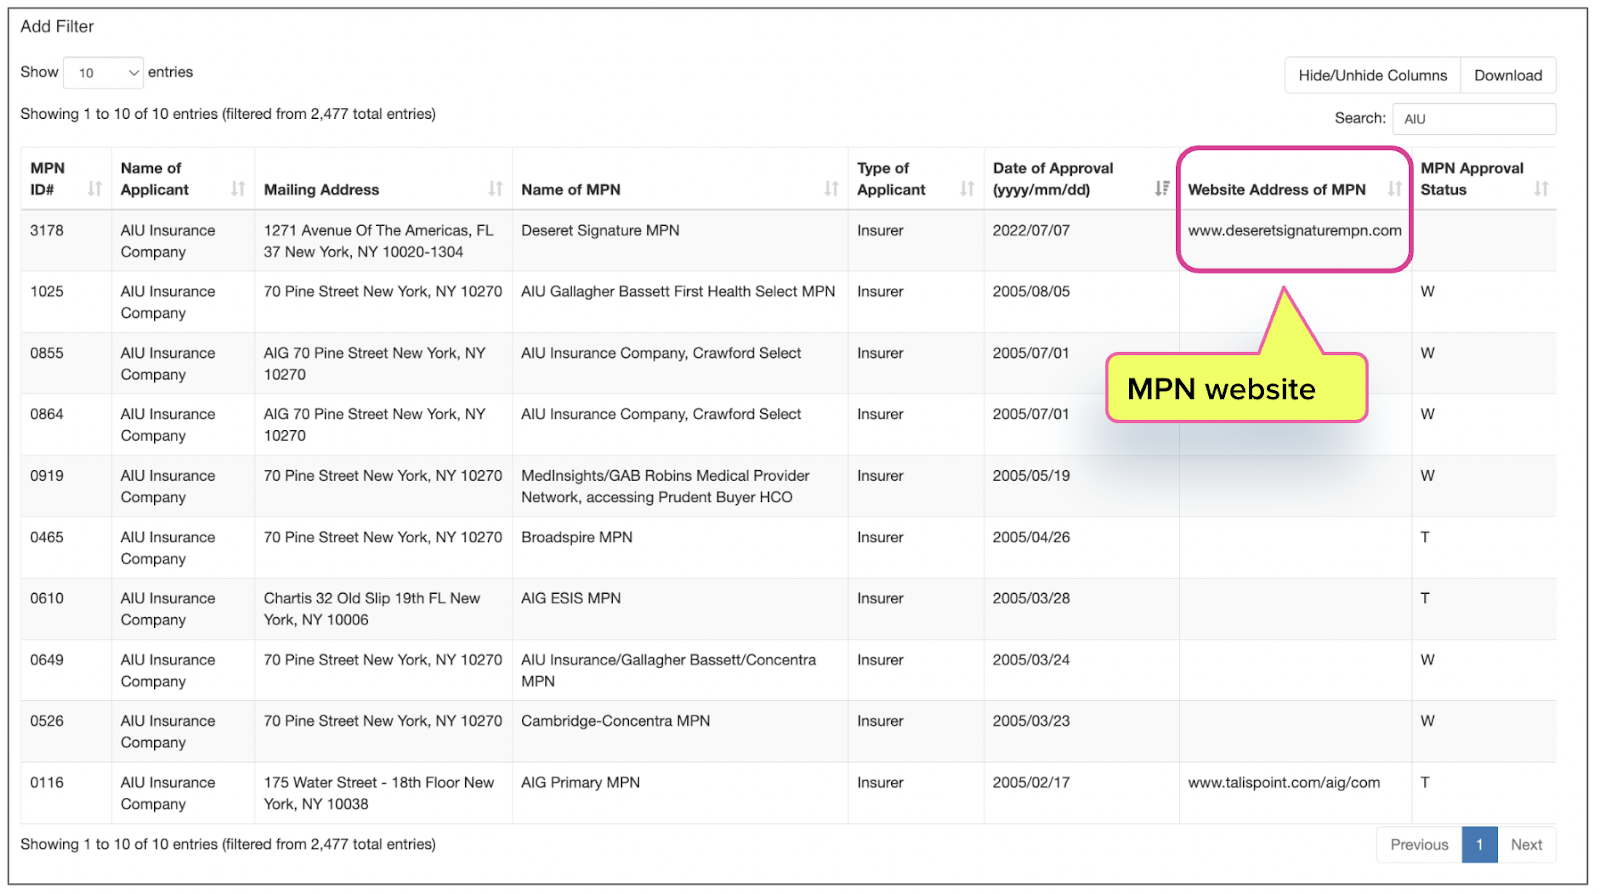Select approval date 2005/02/17
Screen dimensions: 1600x894
point(1031,783)
